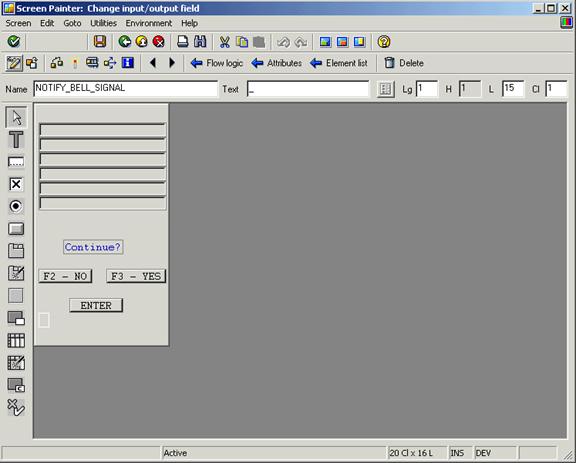The width and height of the screenshot is (576, 463).
Task: Select the Radio button element tool
Action: pyautogui.click(x=16, y=206)
